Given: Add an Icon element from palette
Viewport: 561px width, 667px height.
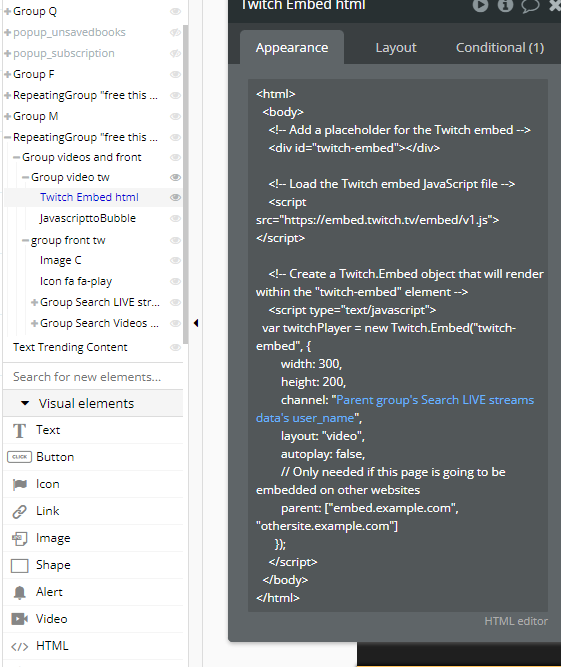Looking at the screenshot, I should (x=93, y=484).
